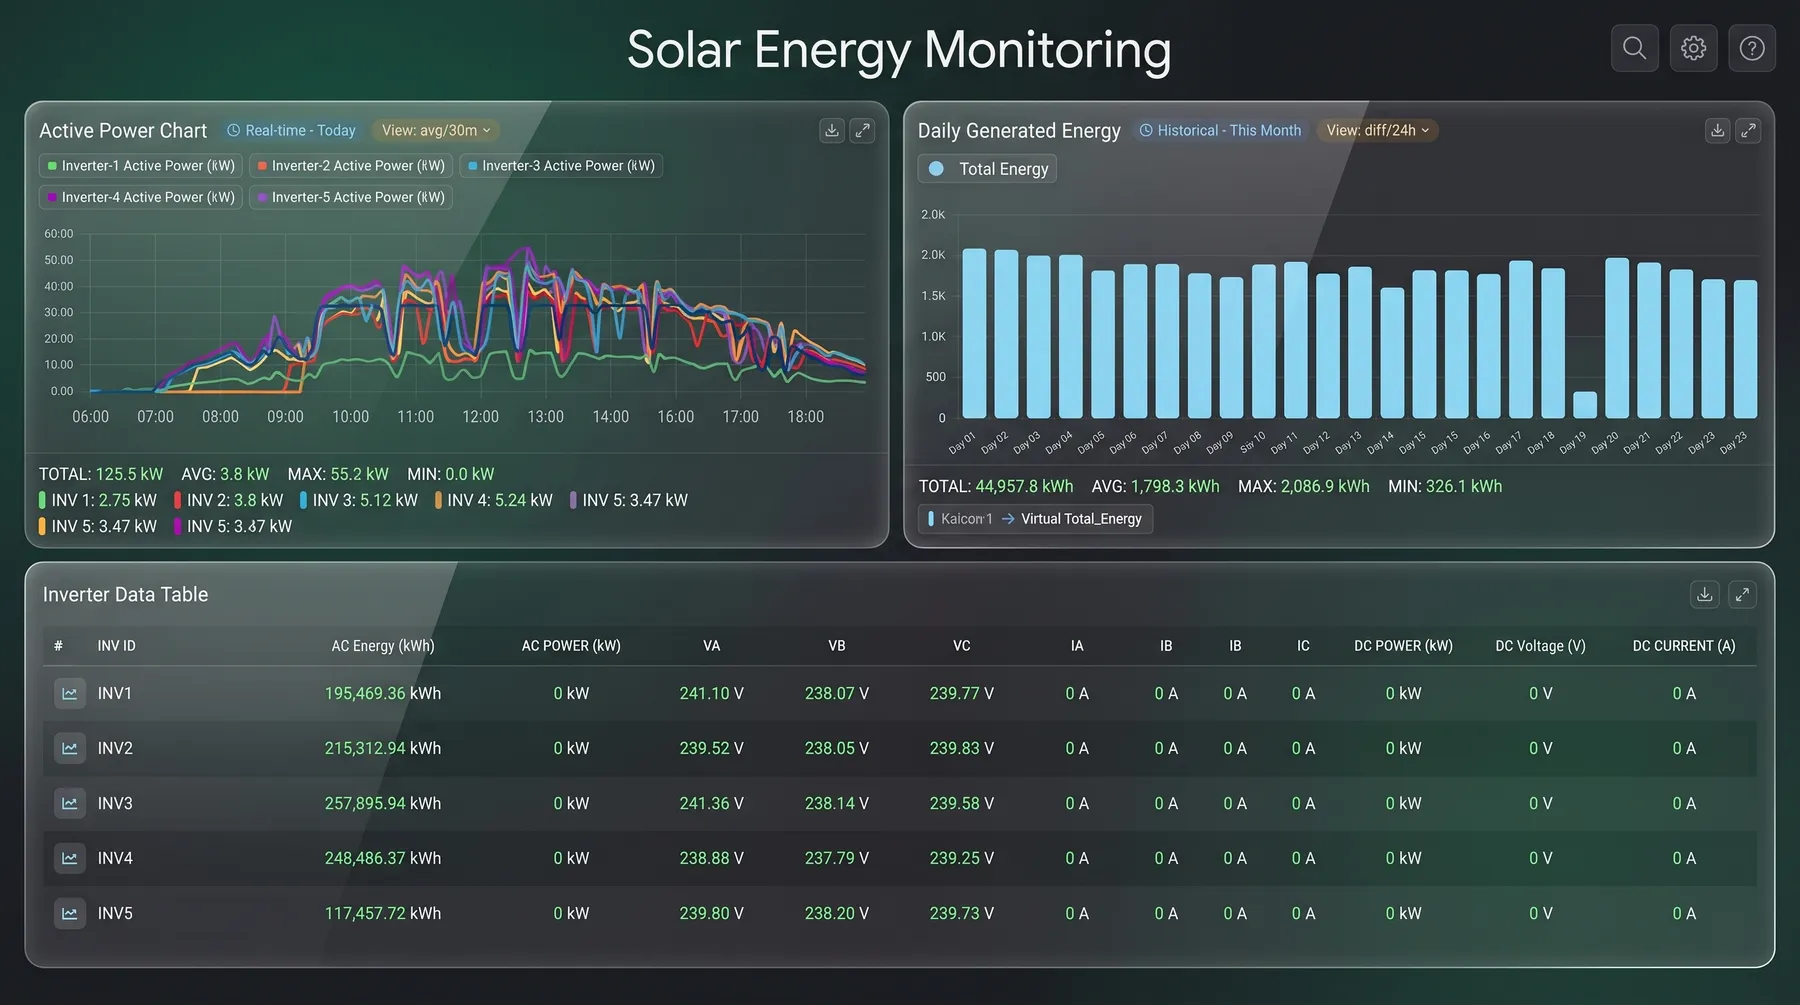Click the Historical - This Month time range

(x=1221, y=131)
